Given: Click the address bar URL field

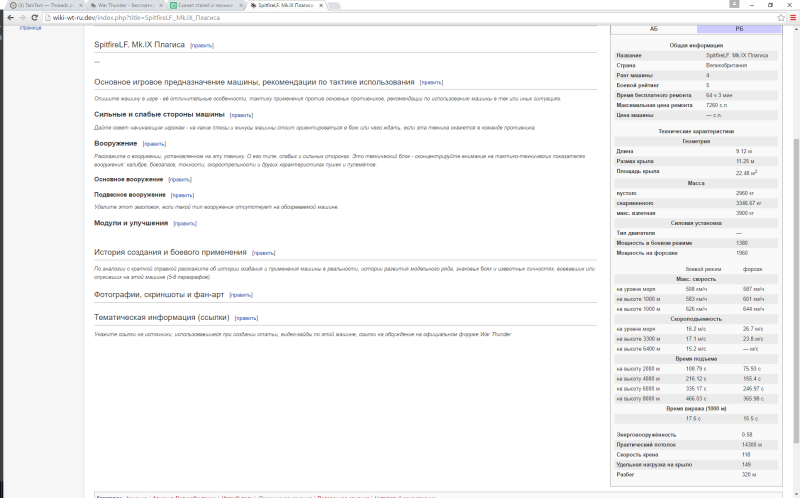Looking at the screenshot, I should click(x=408, y=17).
